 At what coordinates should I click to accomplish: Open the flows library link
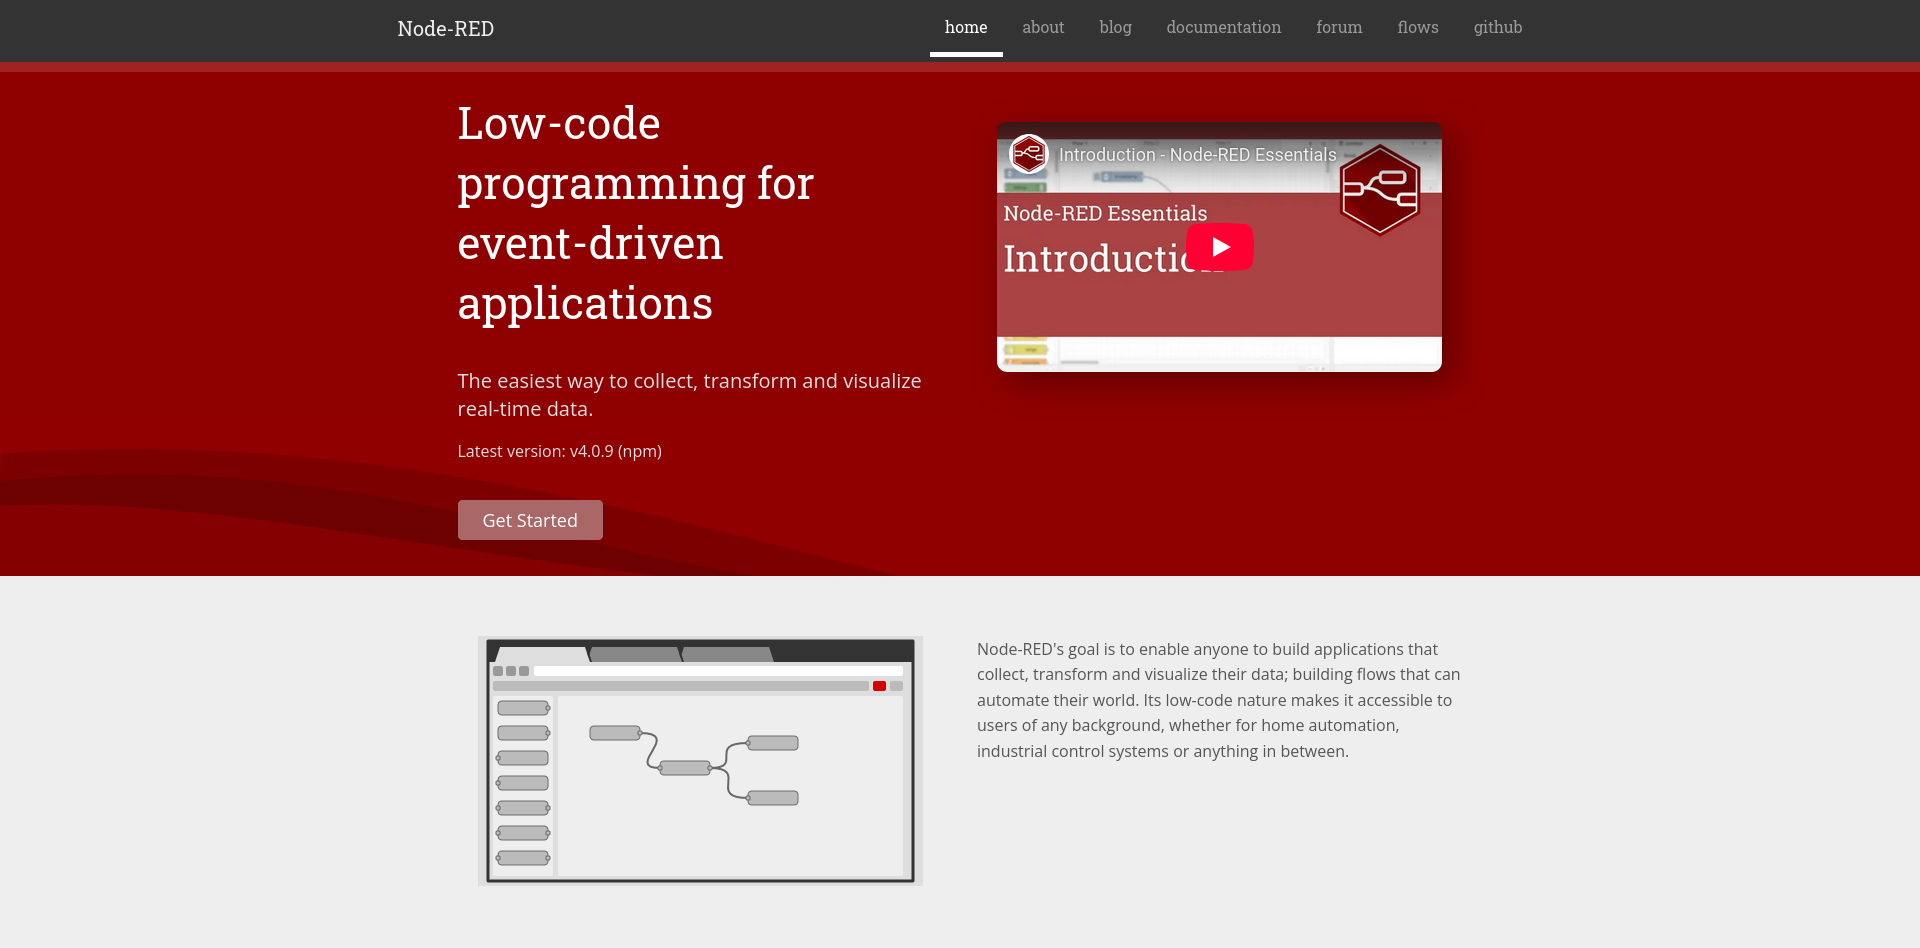pyautogui.click(x=1418, y=28)
